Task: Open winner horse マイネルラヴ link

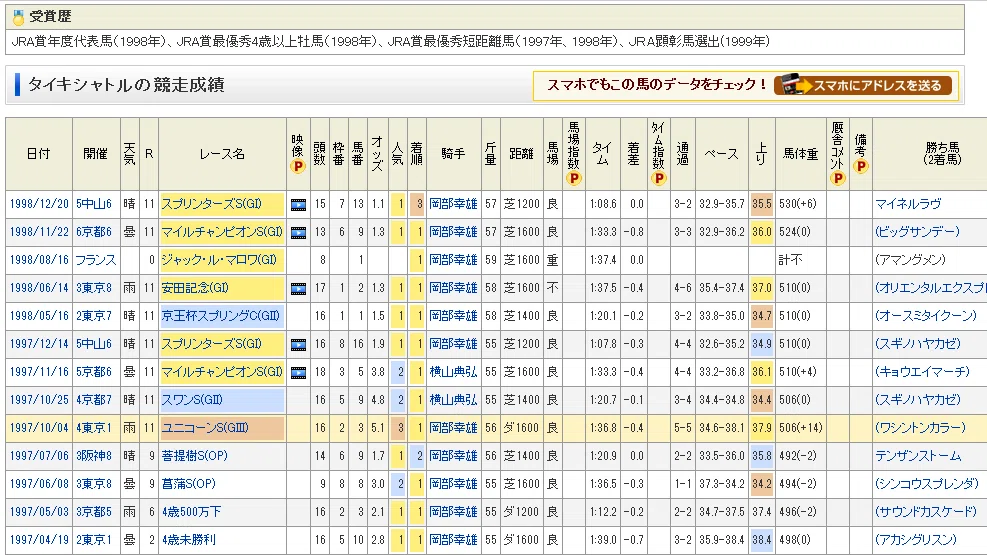Action: [x=908, y=204]
